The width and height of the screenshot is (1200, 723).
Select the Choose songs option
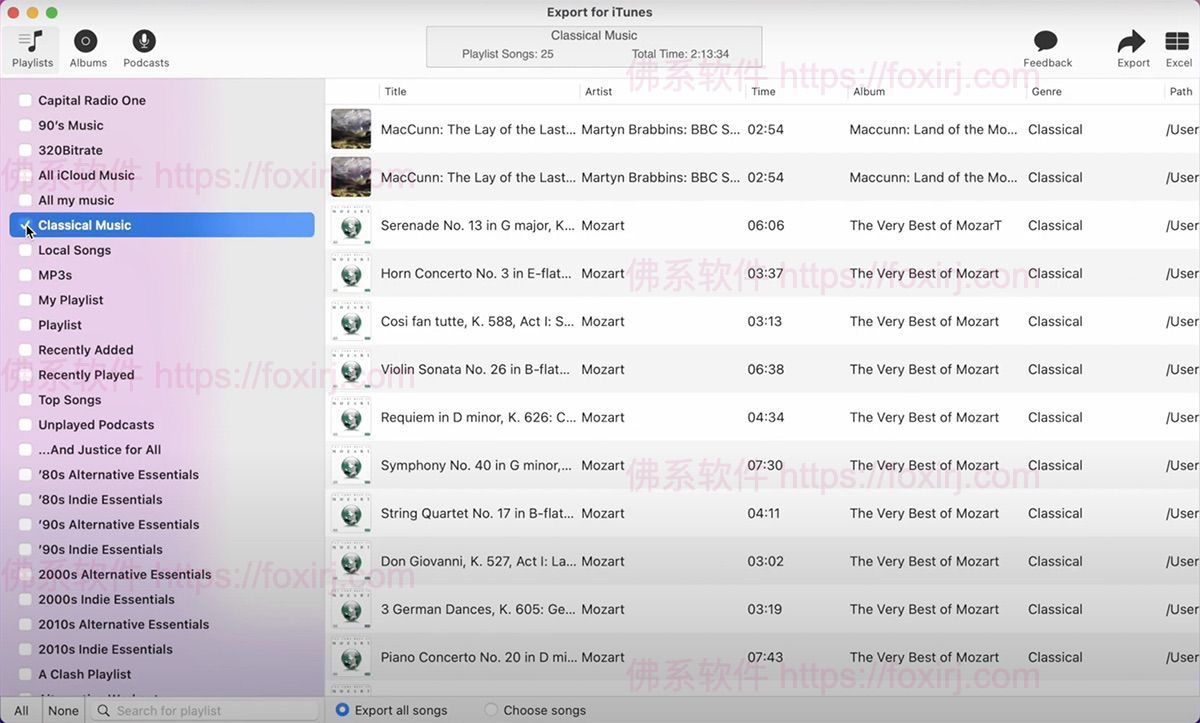pyautogui.click(x=490, y=710)
